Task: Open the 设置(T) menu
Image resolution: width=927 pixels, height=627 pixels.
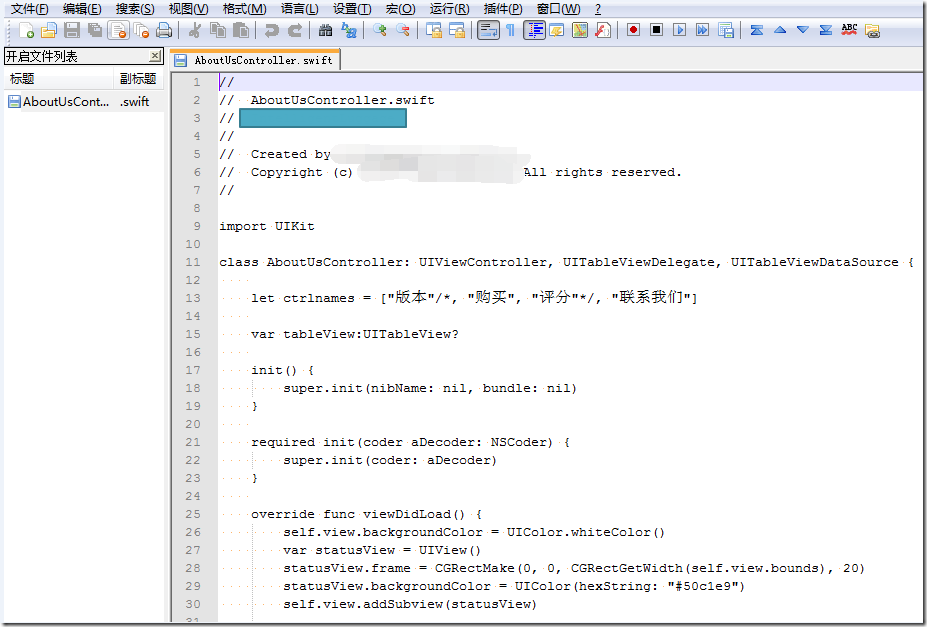Action: 352,9
